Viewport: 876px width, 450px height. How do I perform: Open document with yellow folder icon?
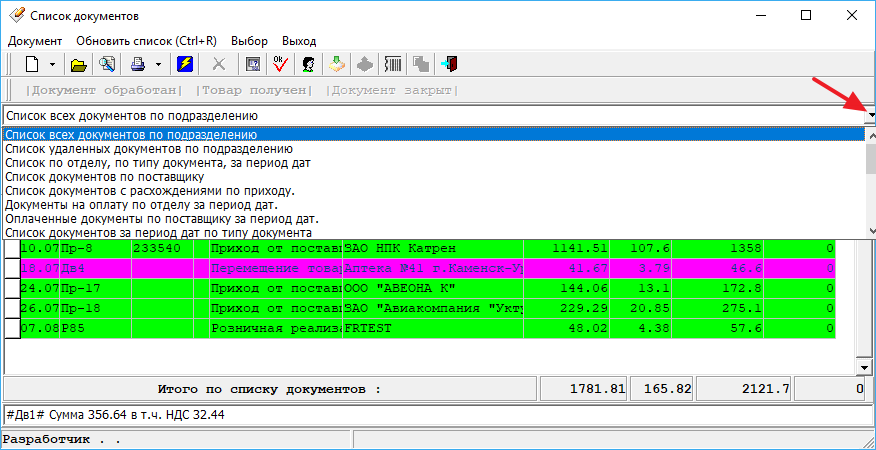[x=78, y=64]
